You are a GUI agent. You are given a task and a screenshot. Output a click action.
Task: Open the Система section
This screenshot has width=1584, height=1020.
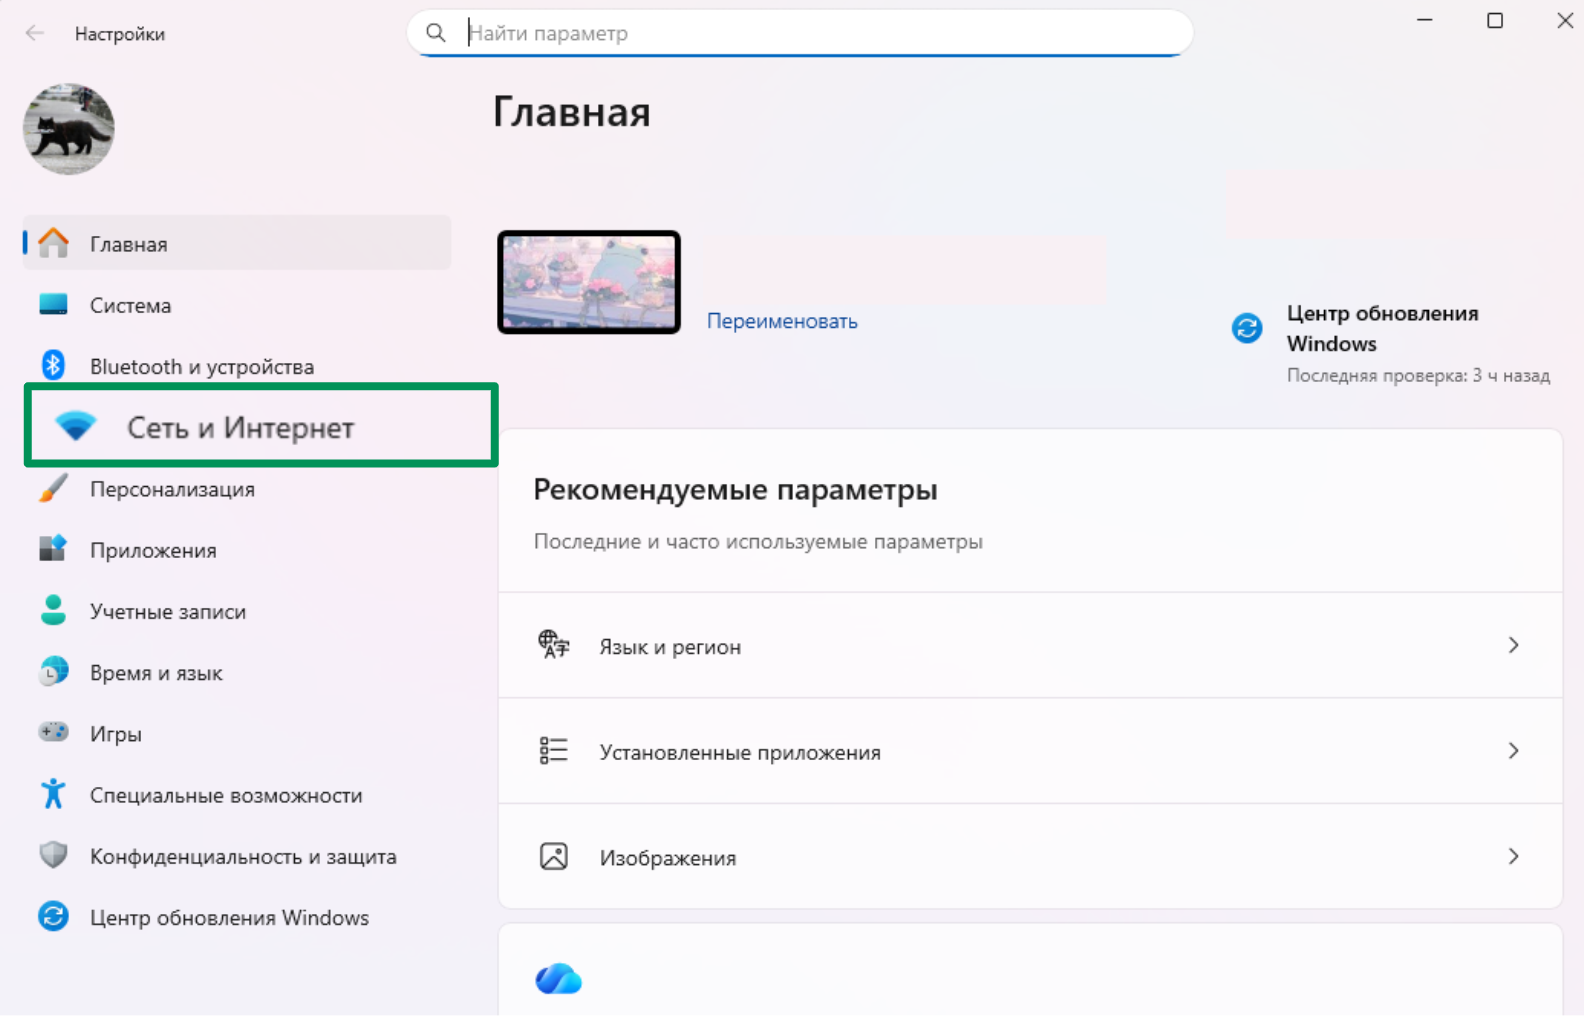click(130, 305)
